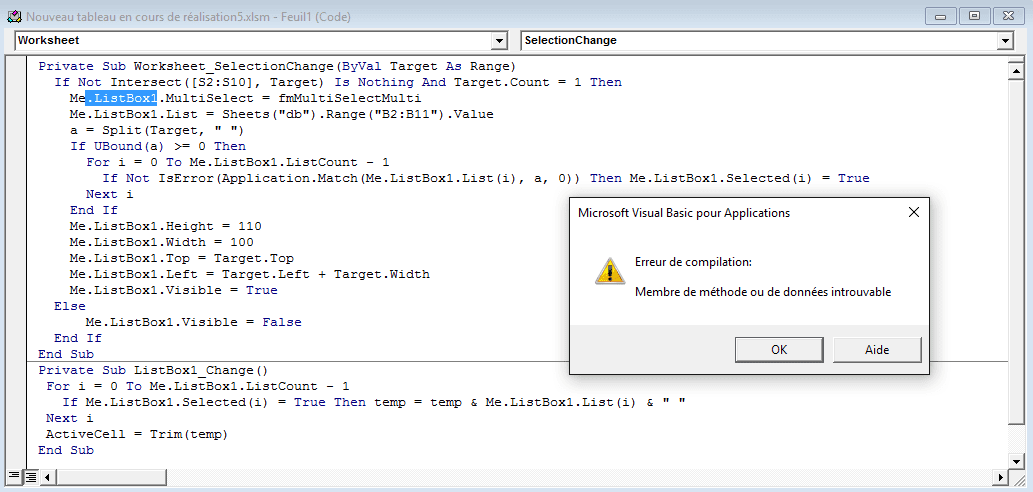Image resolution: width=1033 pixels, height=492 pixels.
Task: Click the VBA code window title icon
Action: [x=14, y=16]
